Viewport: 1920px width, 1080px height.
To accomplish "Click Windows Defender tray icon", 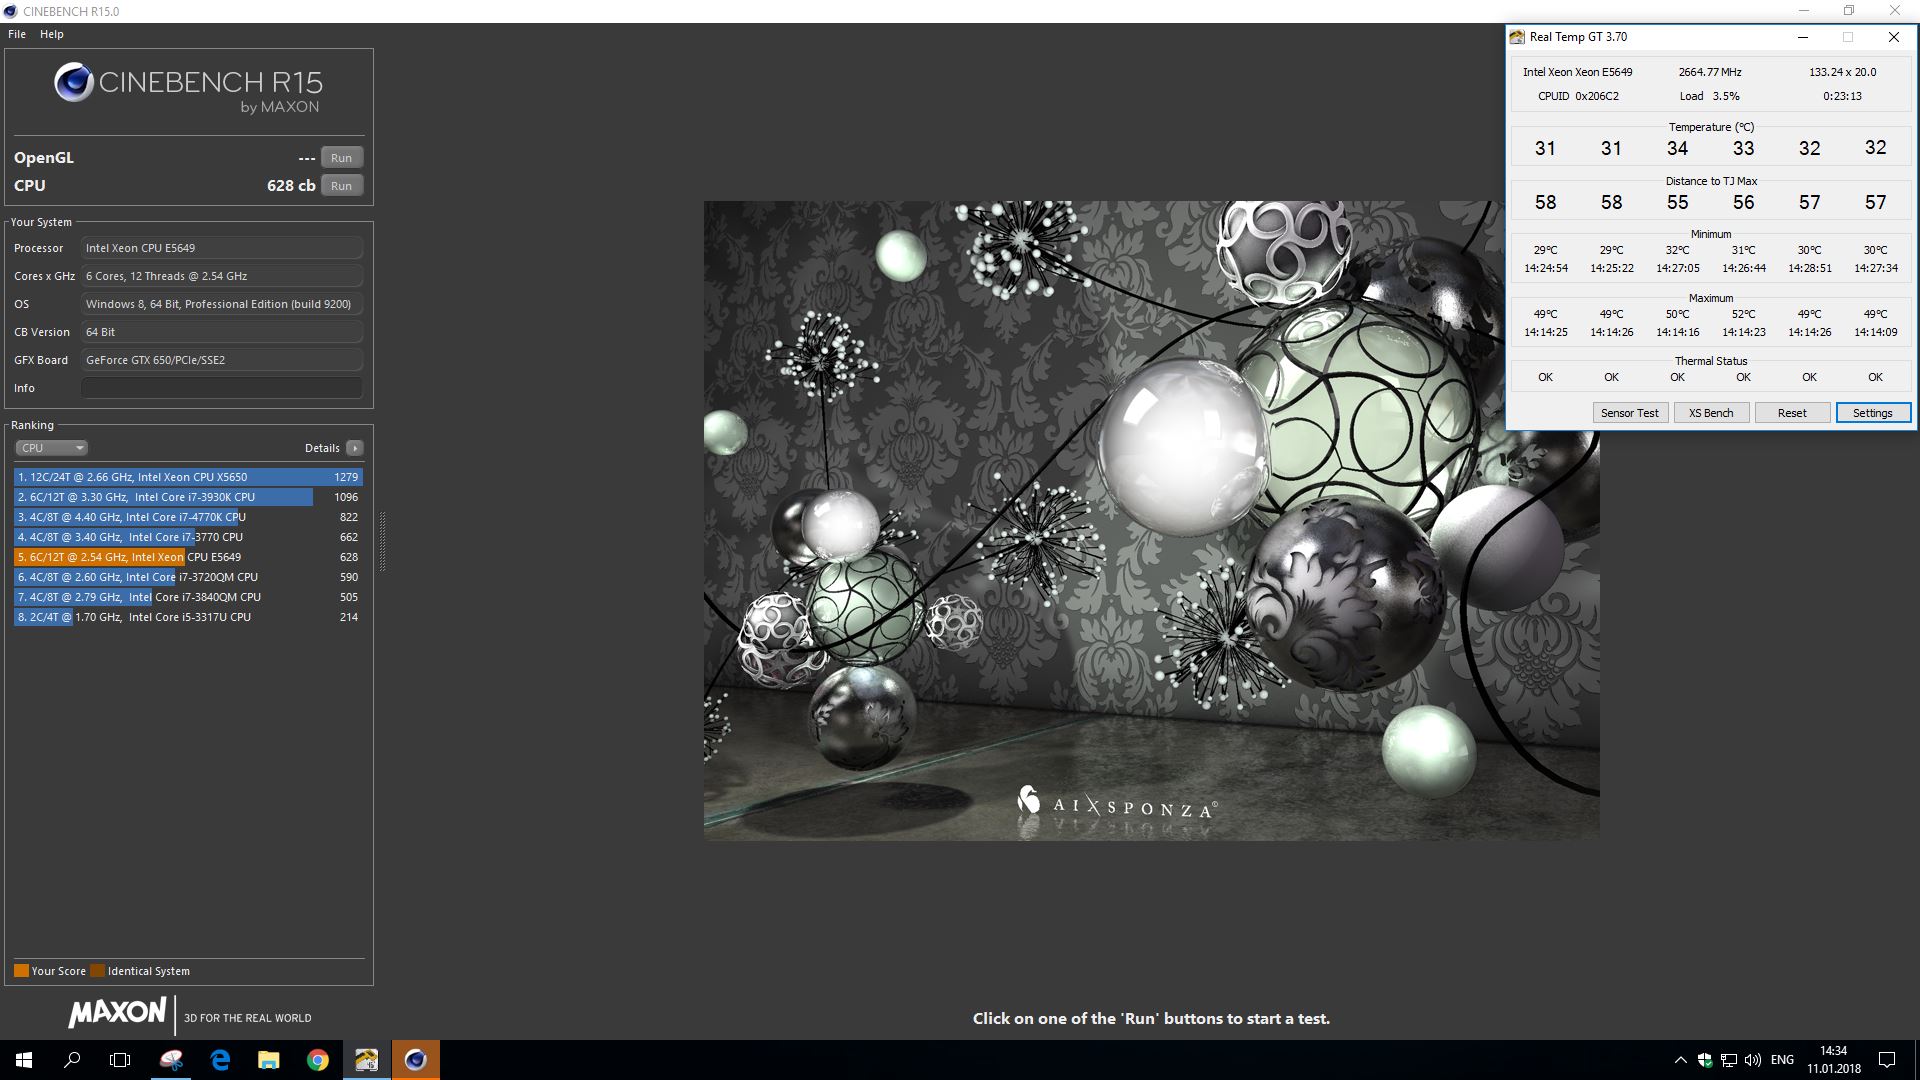I will pos(1704,1060).
